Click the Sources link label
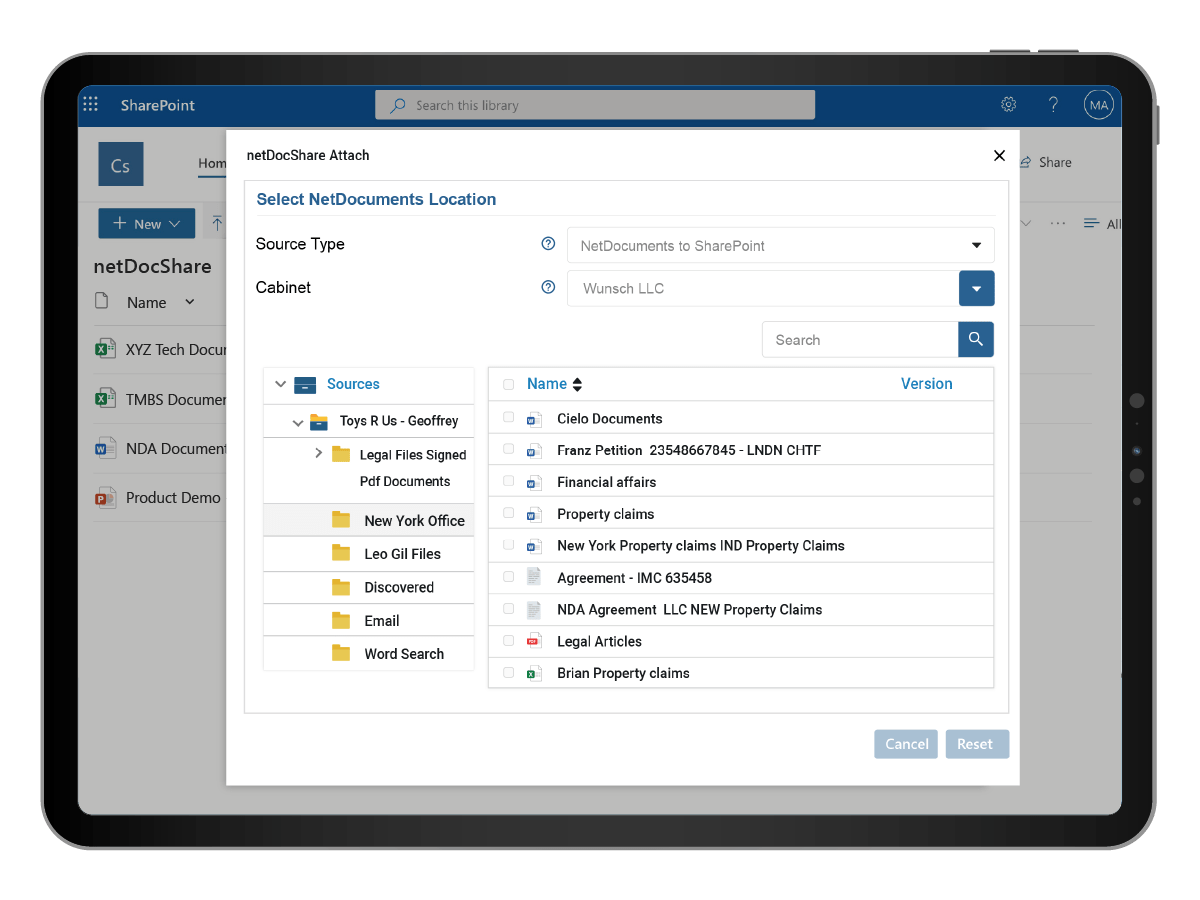The image size is (1200, 900). [353, 384]
